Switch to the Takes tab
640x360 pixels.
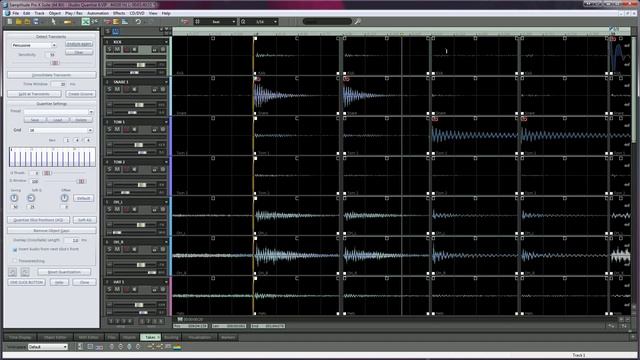click(150, 337)
